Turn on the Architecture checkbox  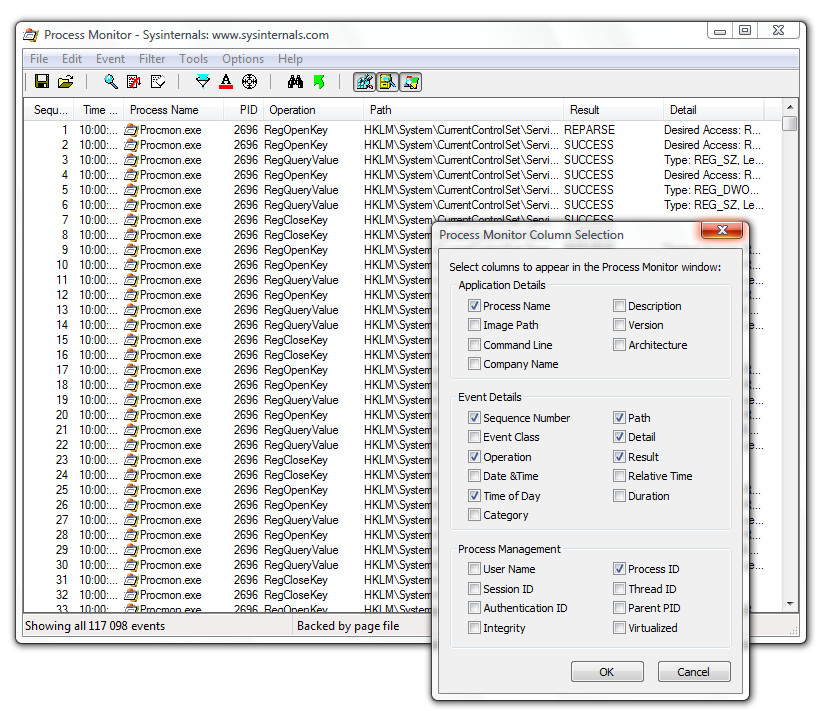619,345
